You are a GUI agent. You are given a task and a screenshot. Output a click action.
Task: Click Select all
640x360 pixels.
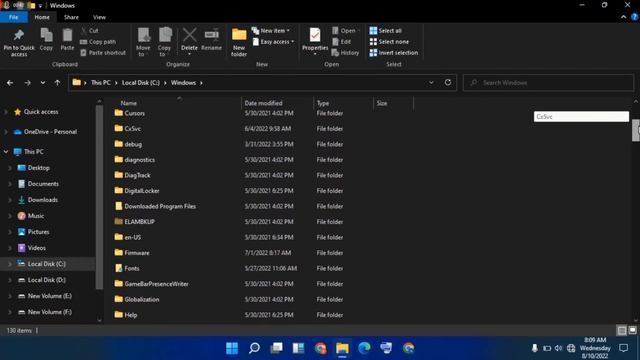pos(385,31)
